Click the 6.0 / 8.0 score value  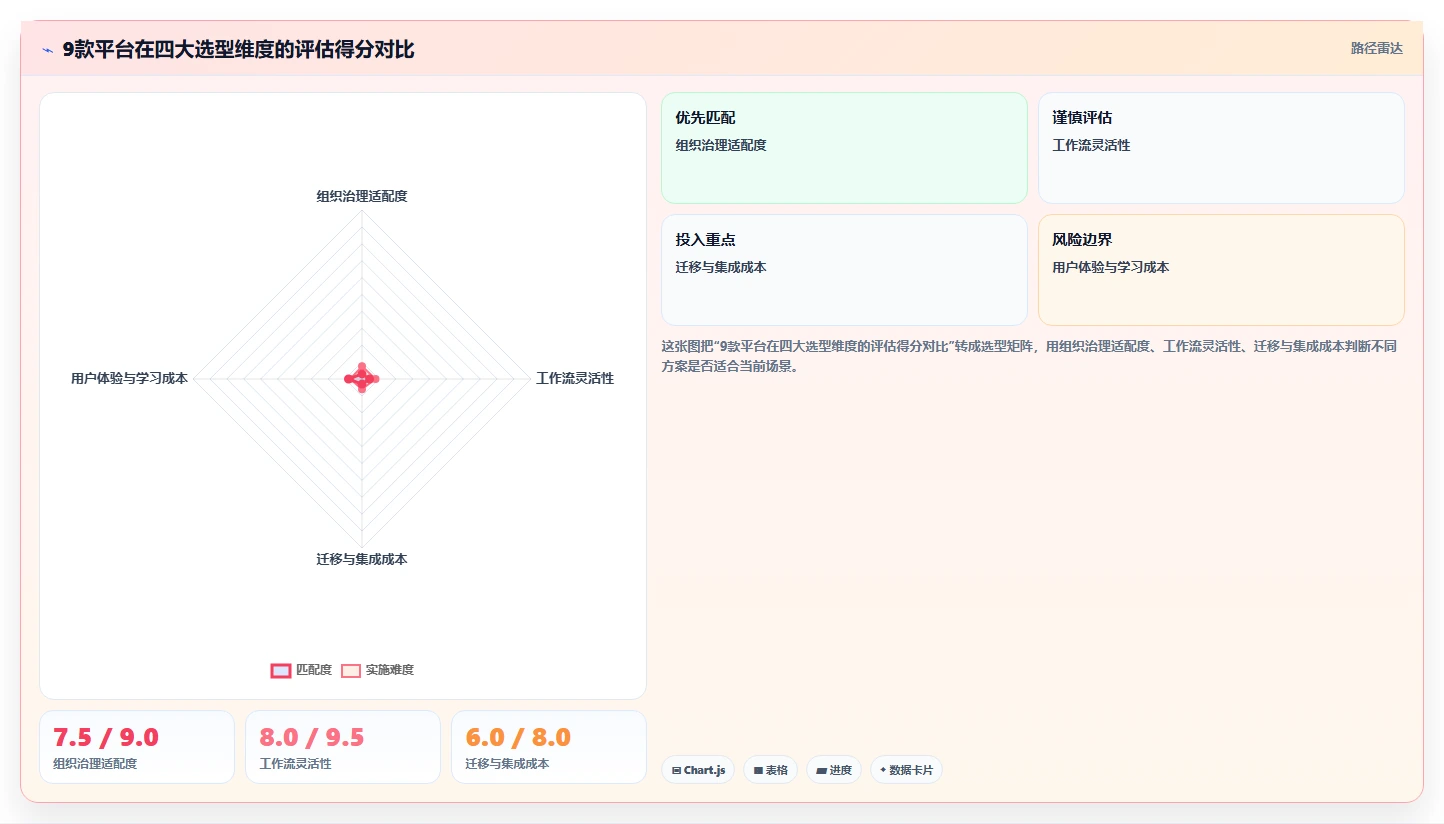tap(518, 738)
